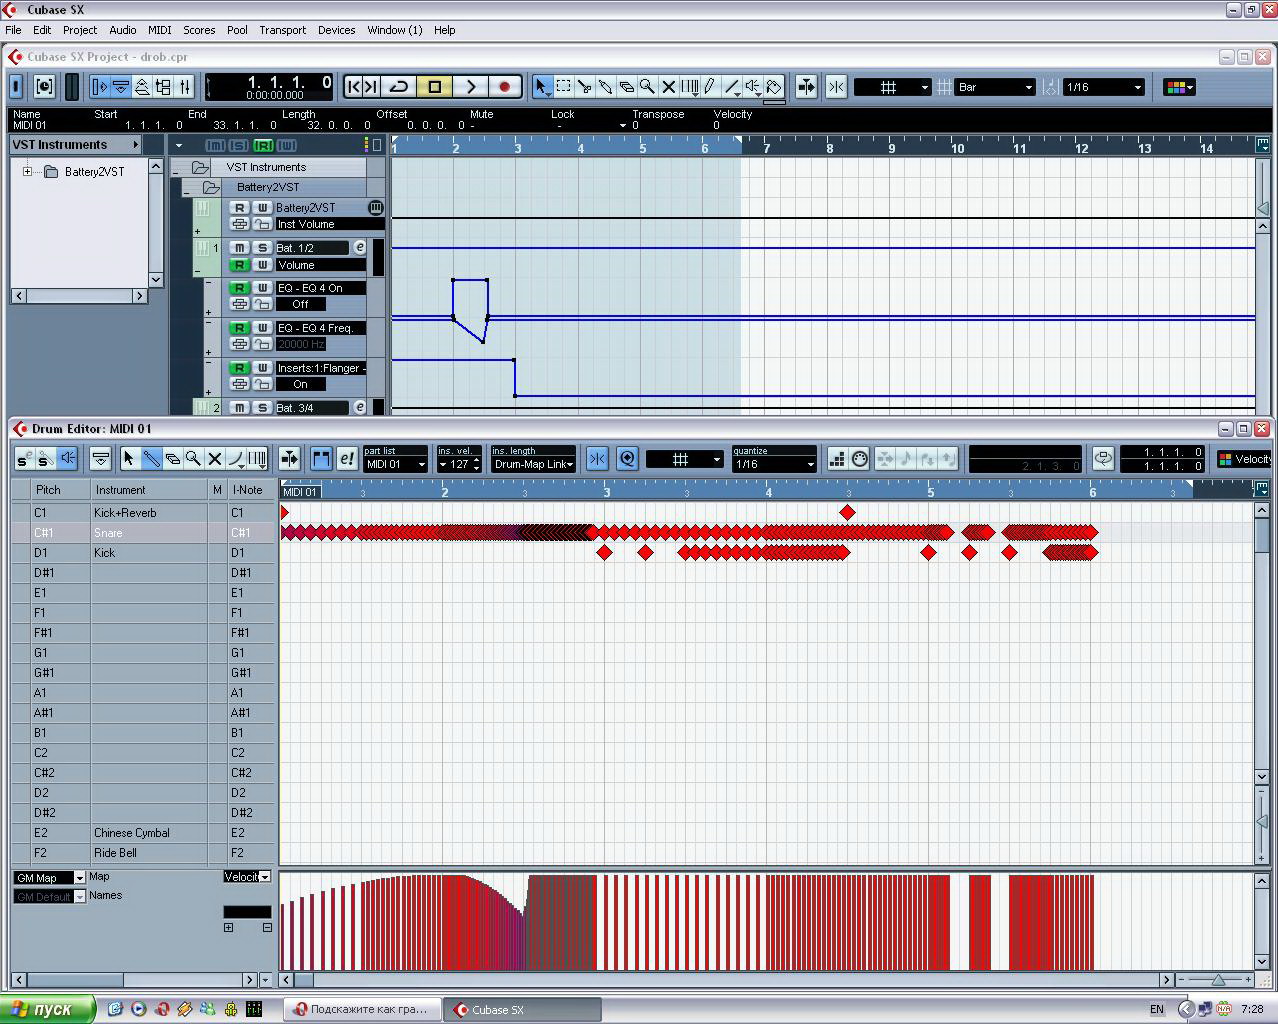
Task: Click the VST Instruments panel header button
Action: click(76, 145)
